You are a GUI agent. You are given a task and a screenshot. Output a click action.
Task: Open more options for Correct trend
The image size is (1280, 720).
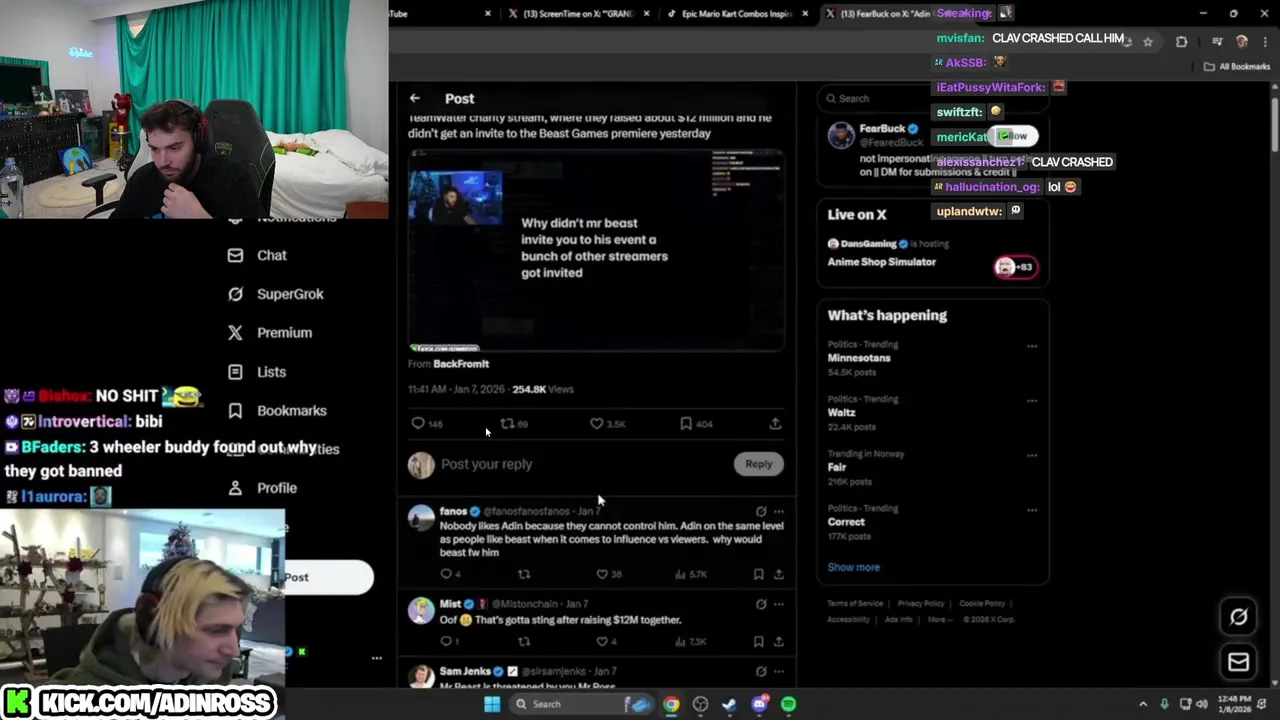1032,510
